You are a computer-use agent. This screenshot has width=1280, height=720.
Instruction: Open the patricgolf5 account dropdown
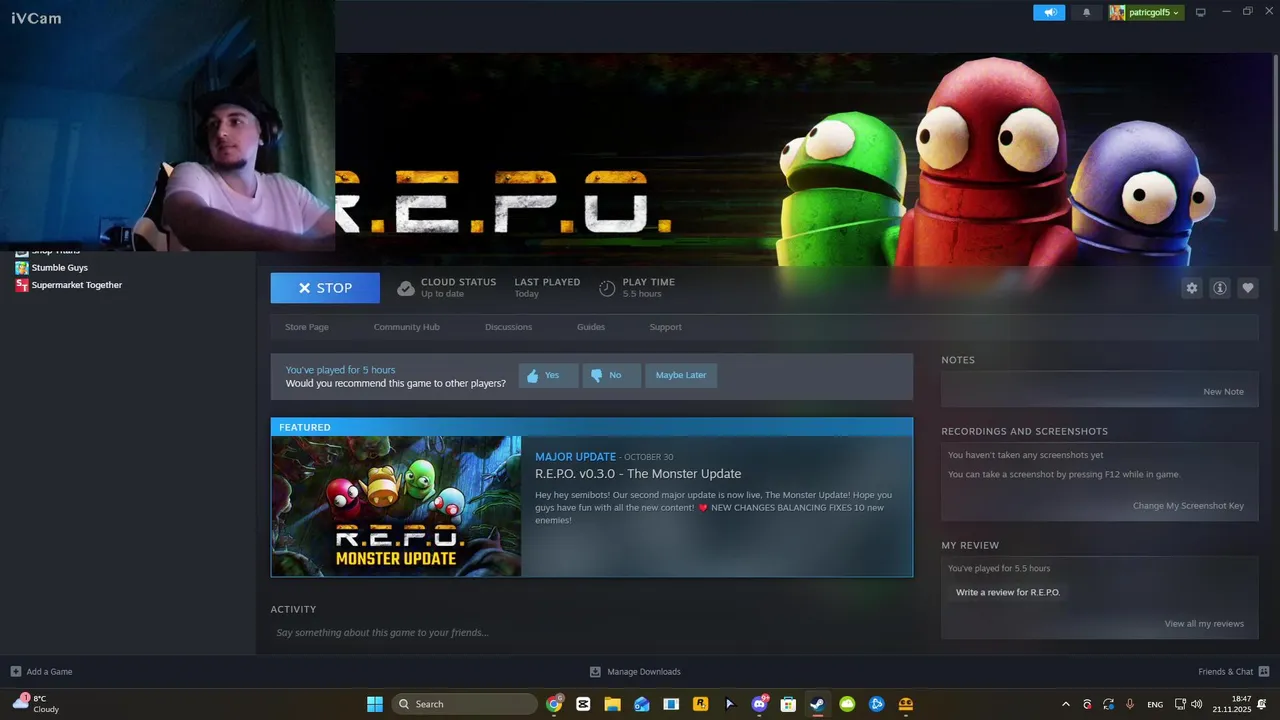(1145, 12)
